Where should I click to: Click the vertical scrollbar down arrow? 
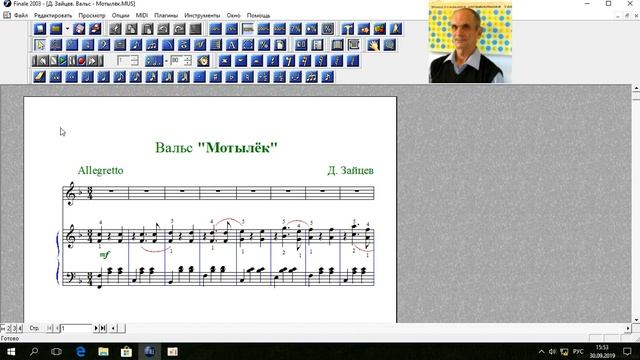point(636,320)
